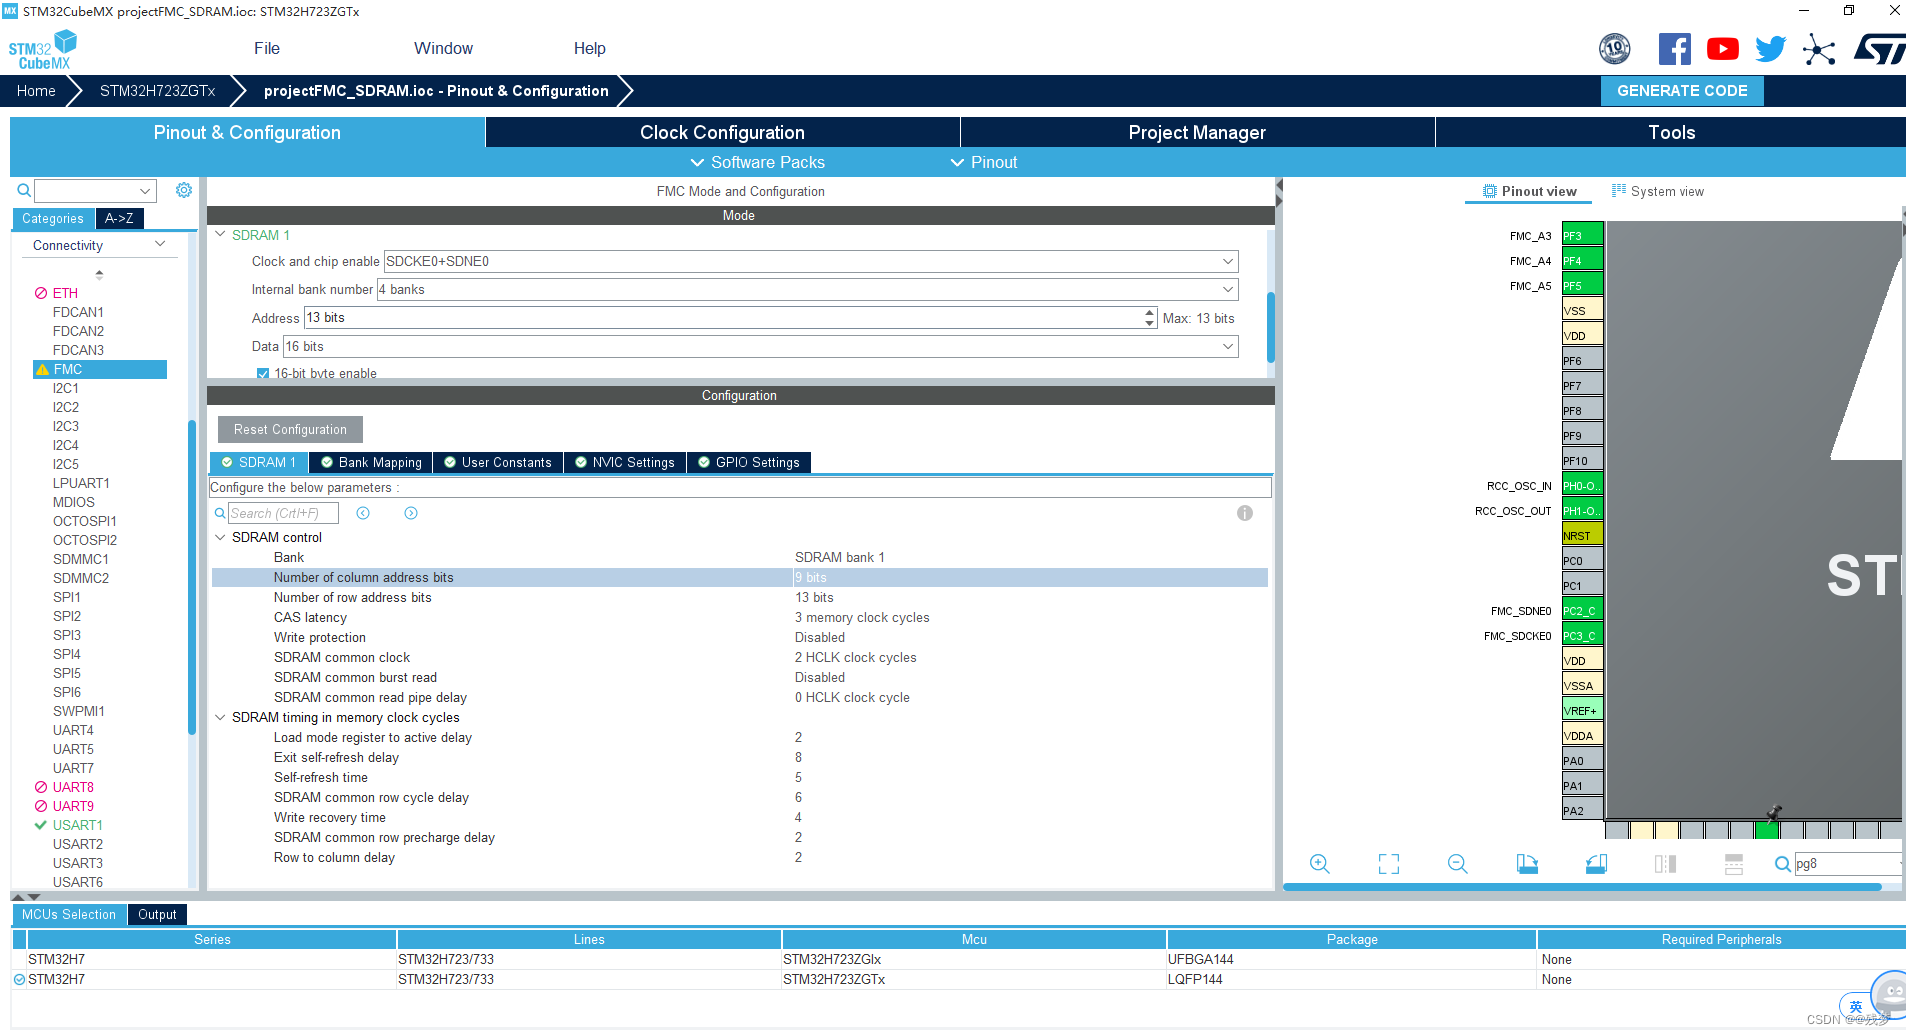Click the 10-year anniversary badge icon
Screen dimensions: 1906x1035
click(1615, 49)
